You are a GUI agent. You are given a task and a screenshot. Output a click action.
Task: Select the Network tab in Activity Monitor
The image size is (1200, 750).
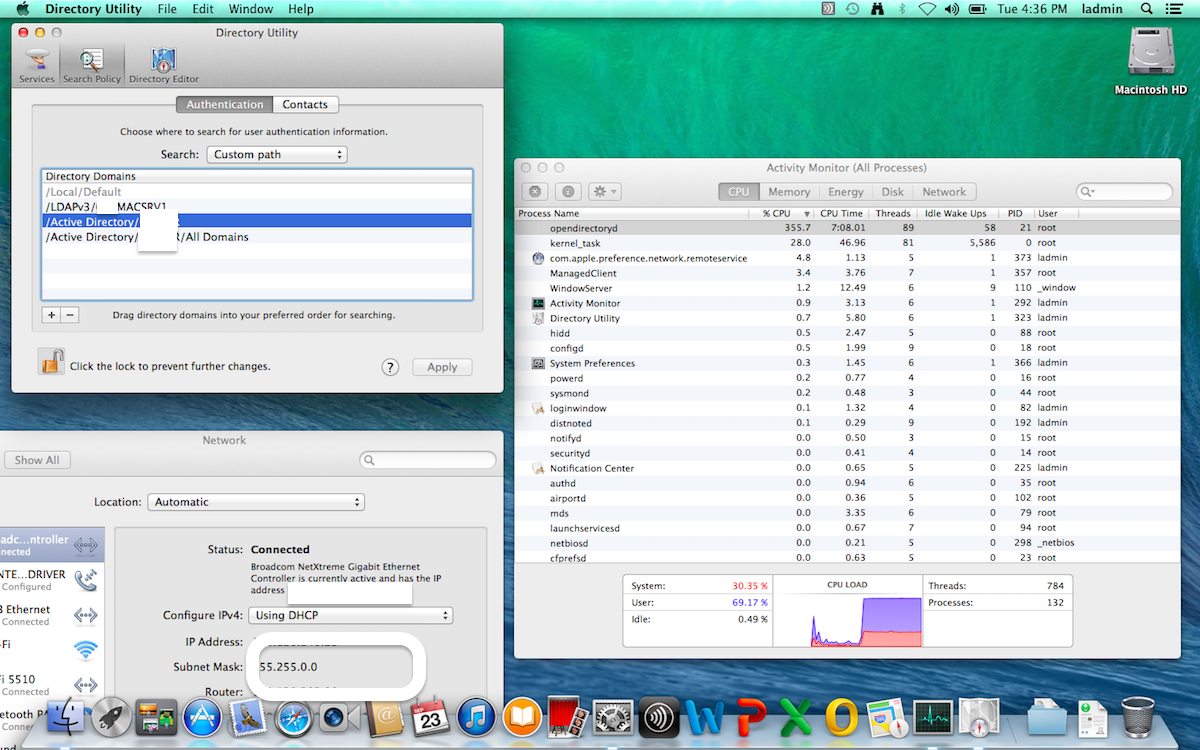coord(944,192)
